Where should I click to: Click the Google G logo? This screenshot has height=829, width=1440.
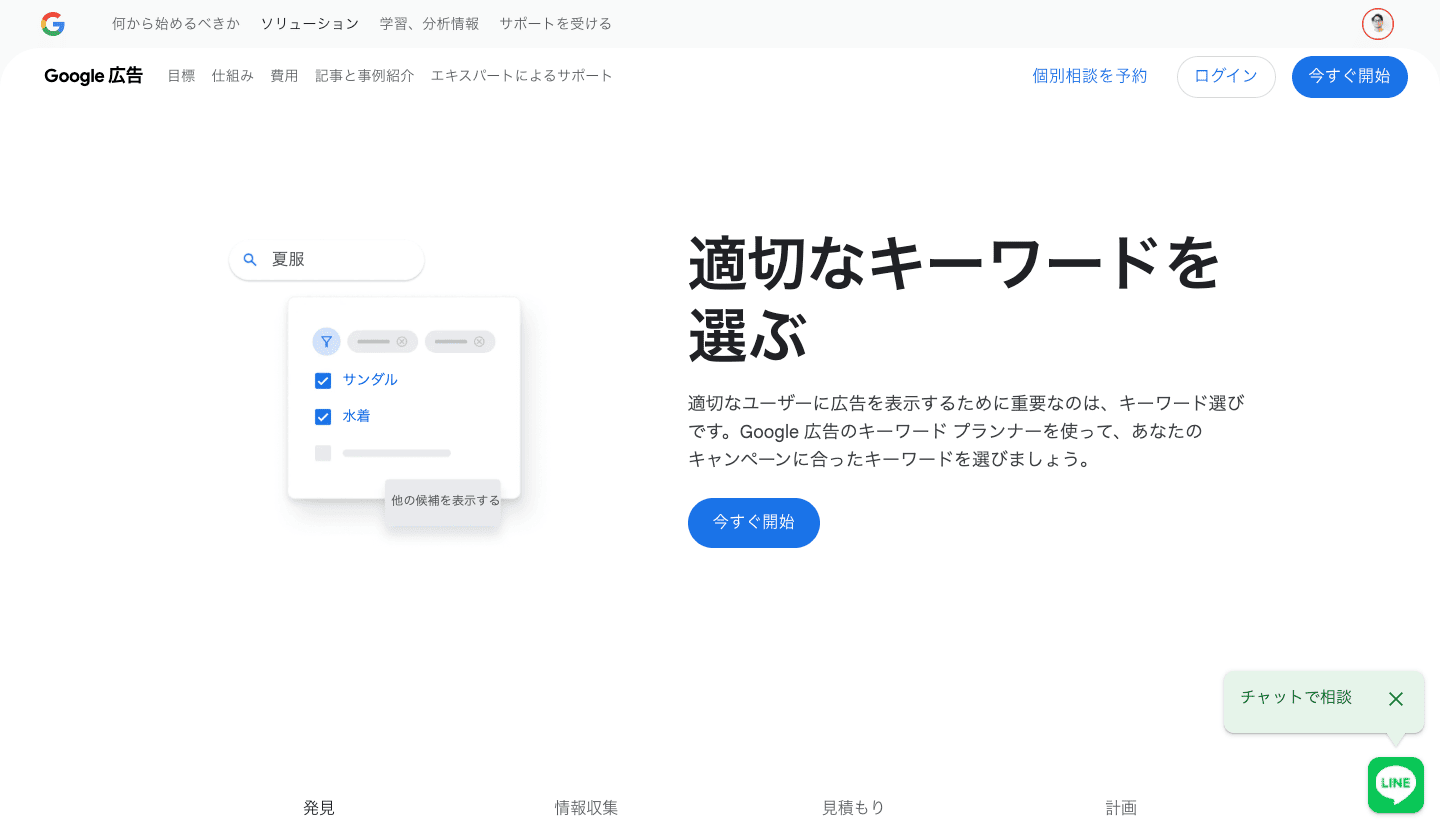click(53, 23)
